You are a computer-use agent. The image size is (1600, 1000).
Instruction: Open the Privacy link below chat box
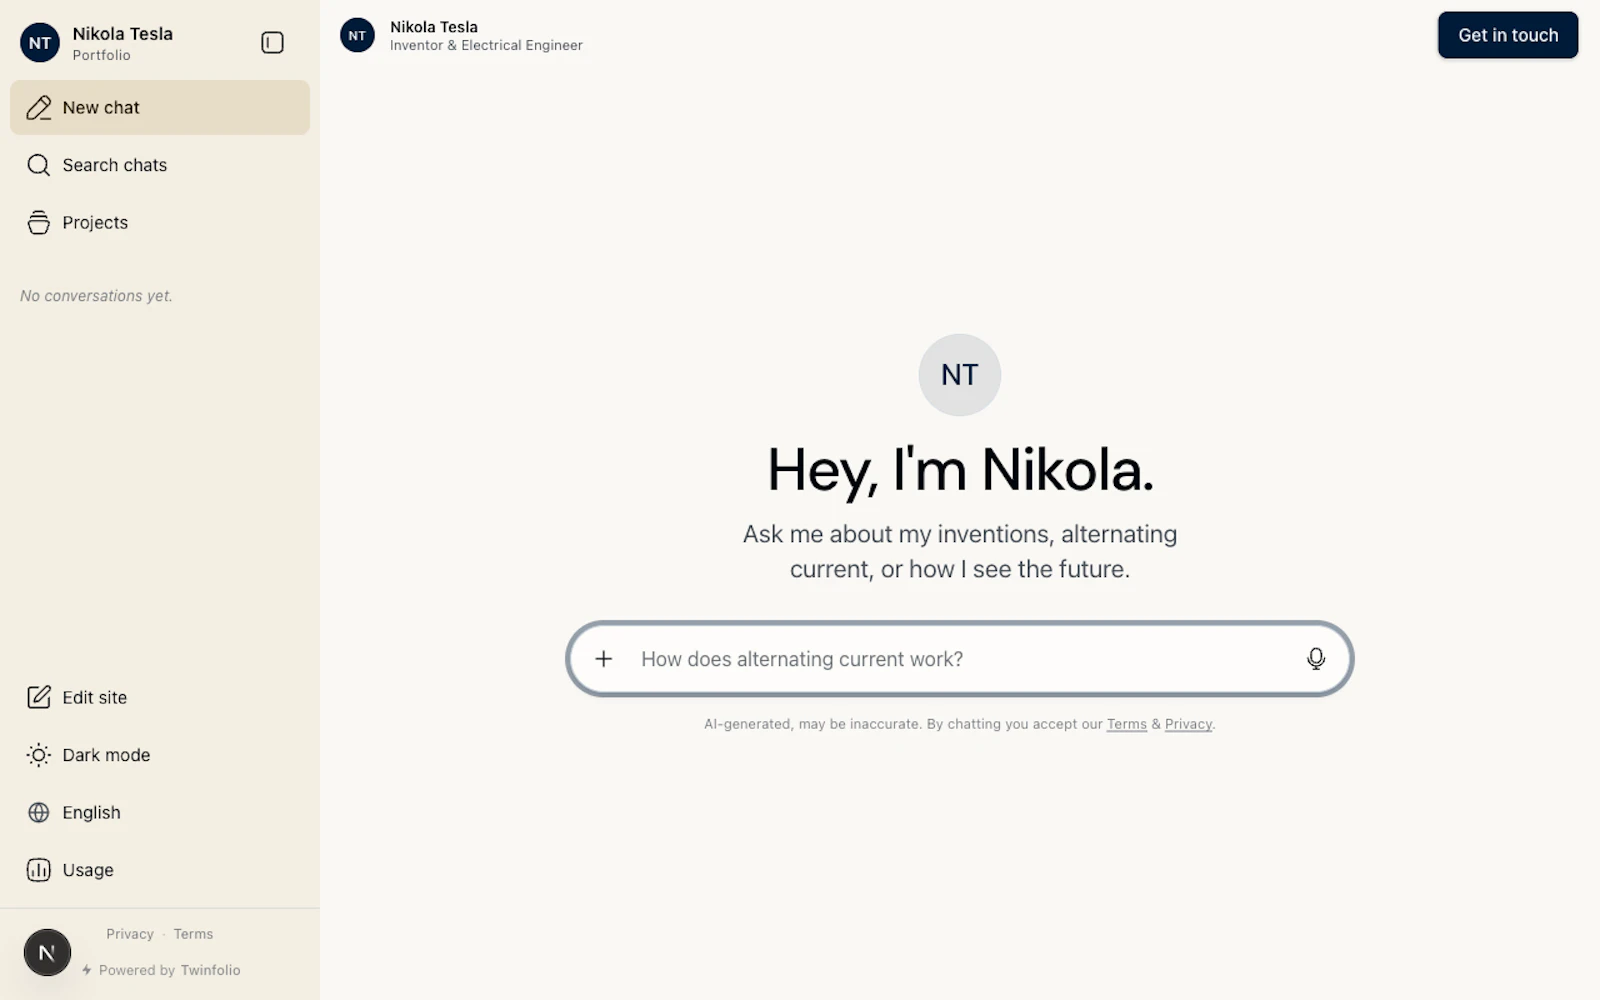pos(1188,724)
